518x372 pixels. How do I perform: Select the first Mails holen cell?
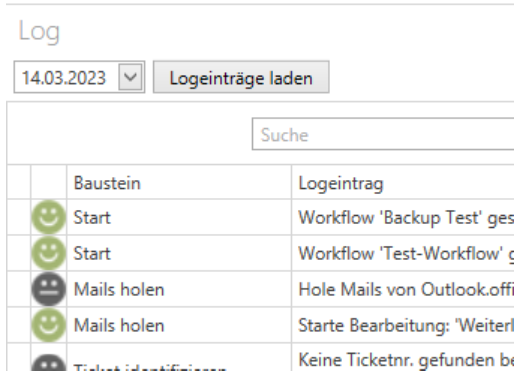point(179,289)
